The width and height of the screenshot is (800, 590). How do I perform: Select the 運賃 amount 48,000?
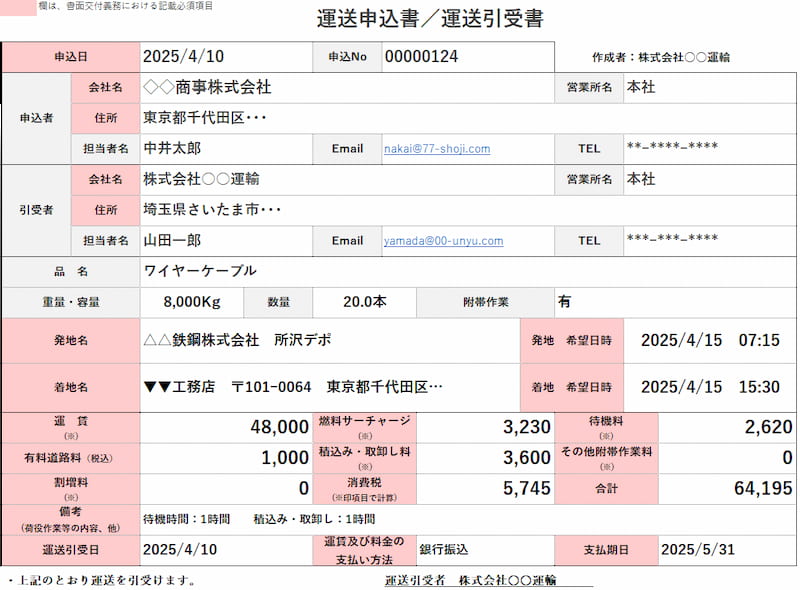coord(280,427)
